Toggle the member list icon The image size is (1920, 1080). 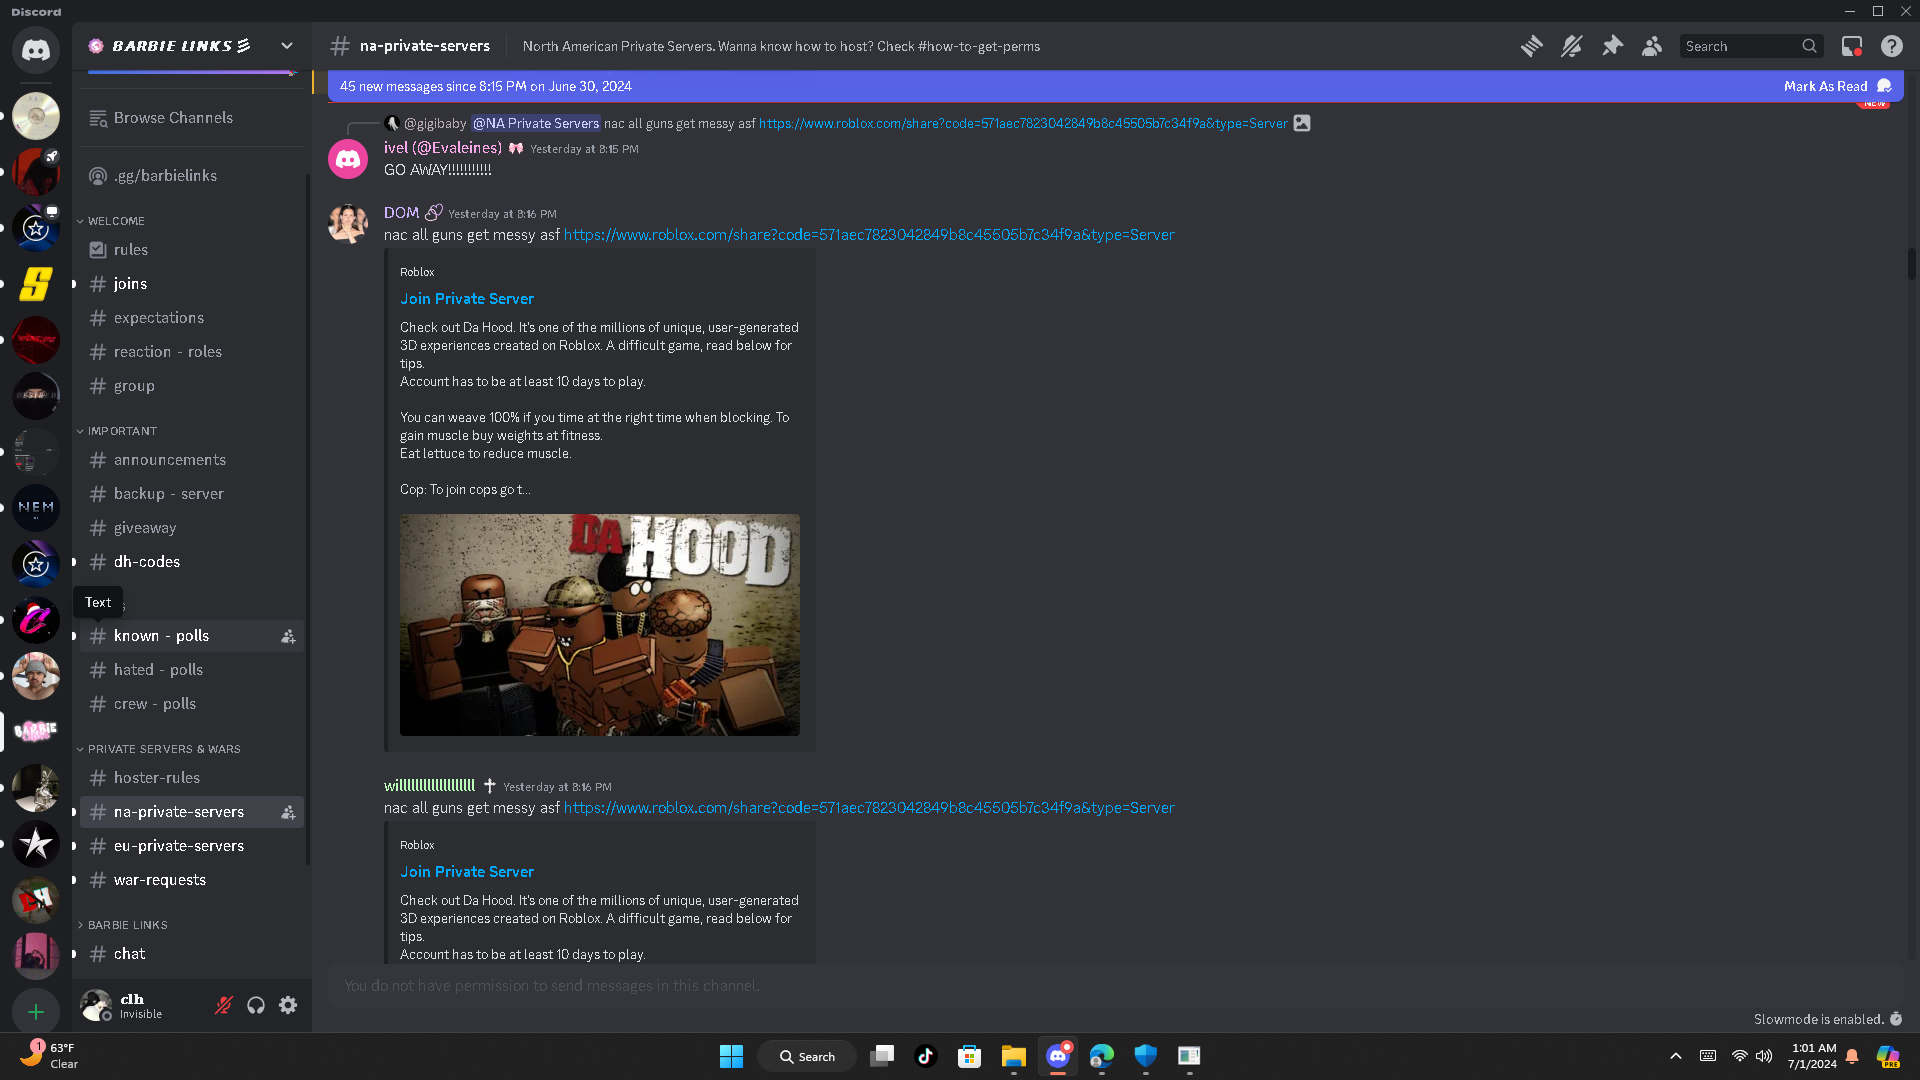click(1652, 46)
